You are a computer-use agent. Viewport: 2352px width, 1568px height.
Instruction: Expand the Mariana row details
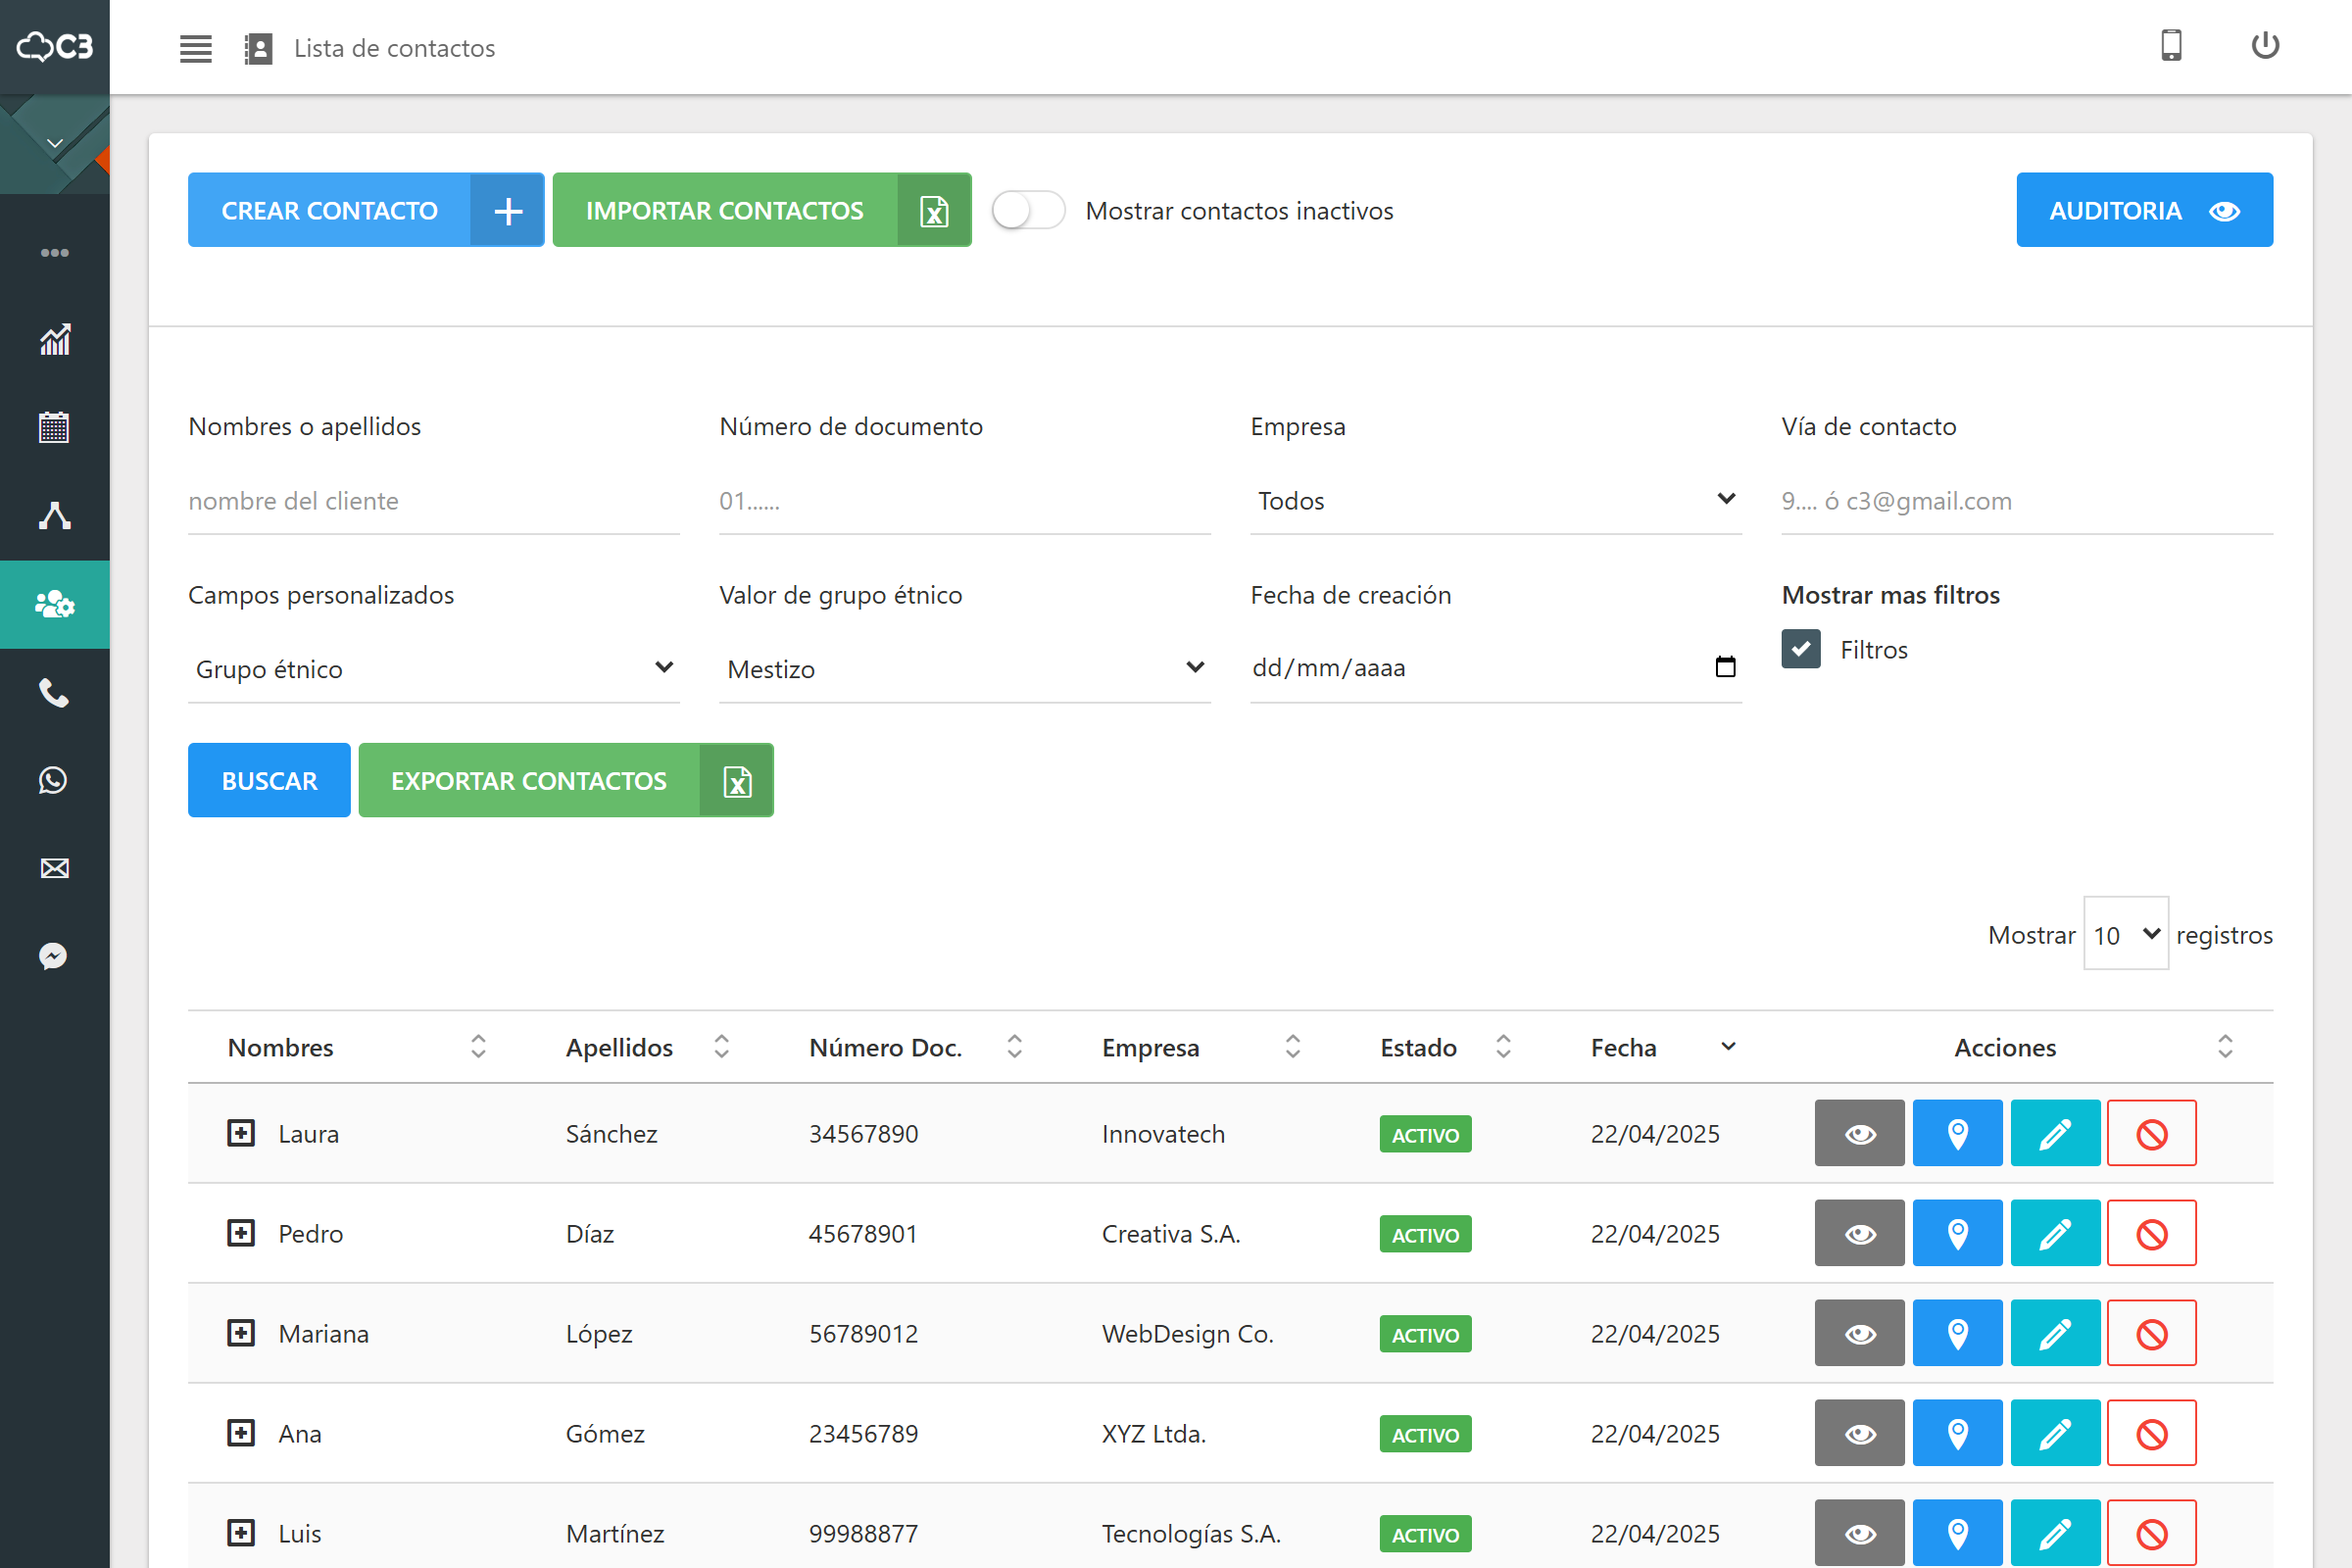(x=241, y=1333)
